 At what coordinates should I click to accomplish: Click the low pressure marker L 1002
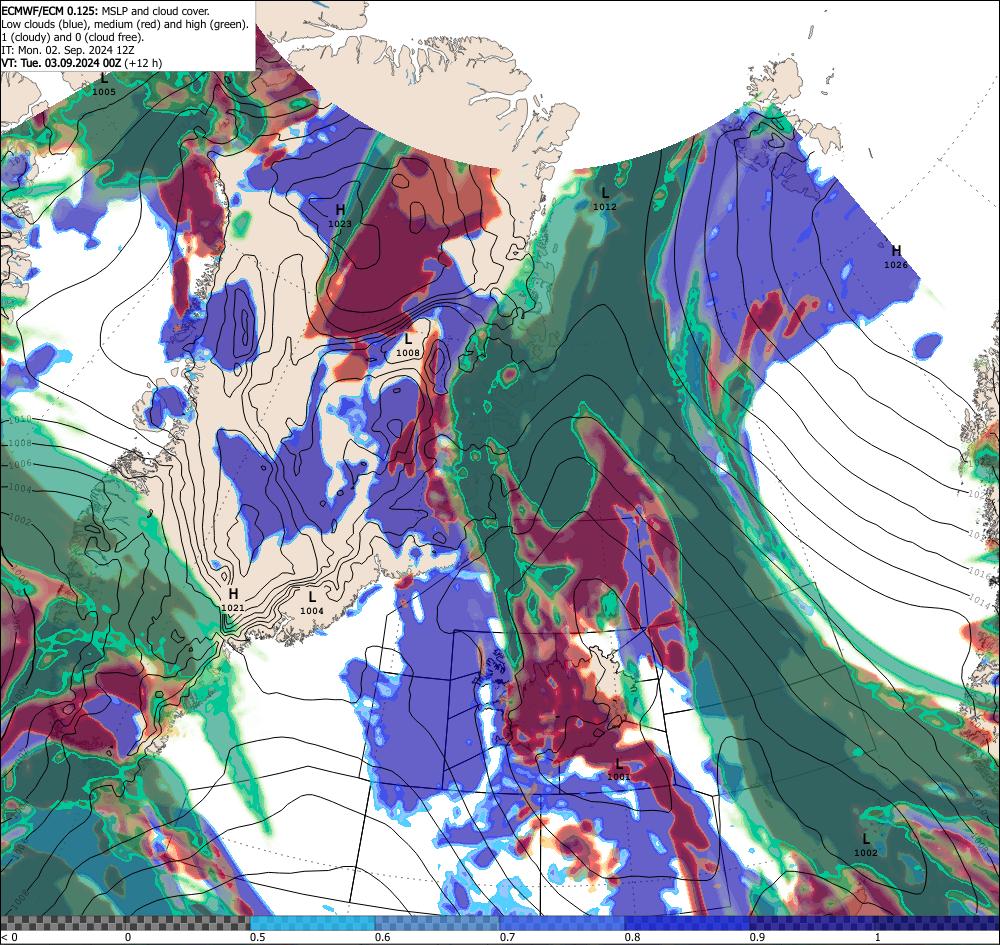pyautogui.click(x=865, y=845)
